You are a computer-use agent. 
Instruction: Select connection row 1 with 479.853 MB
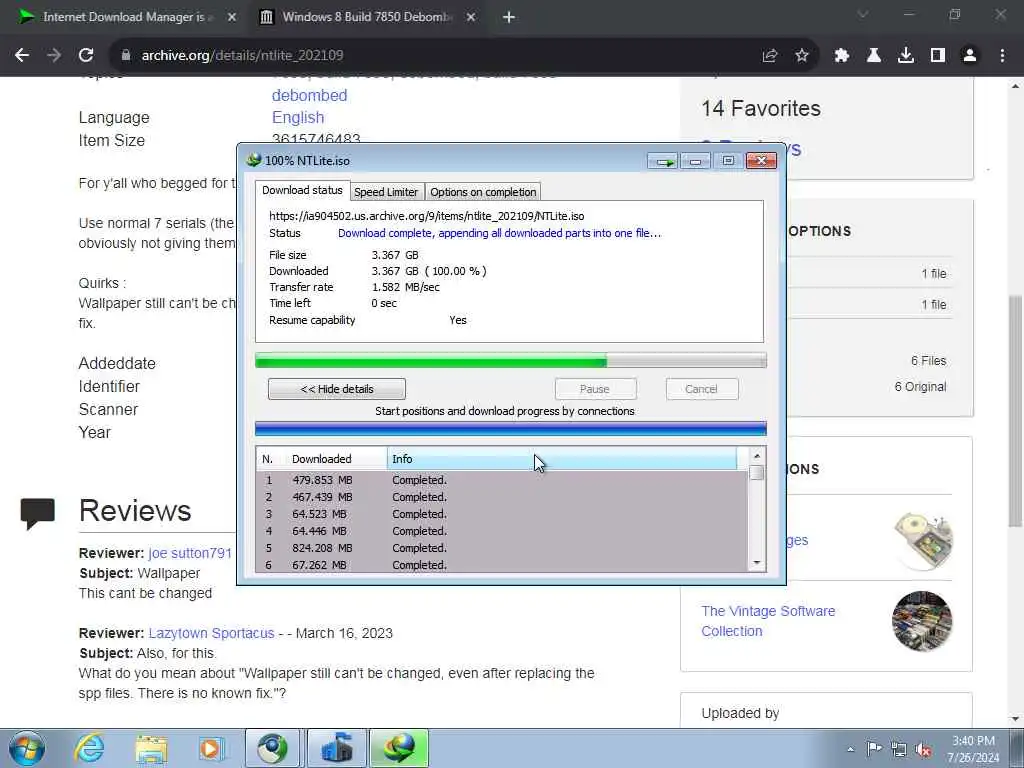502,480
